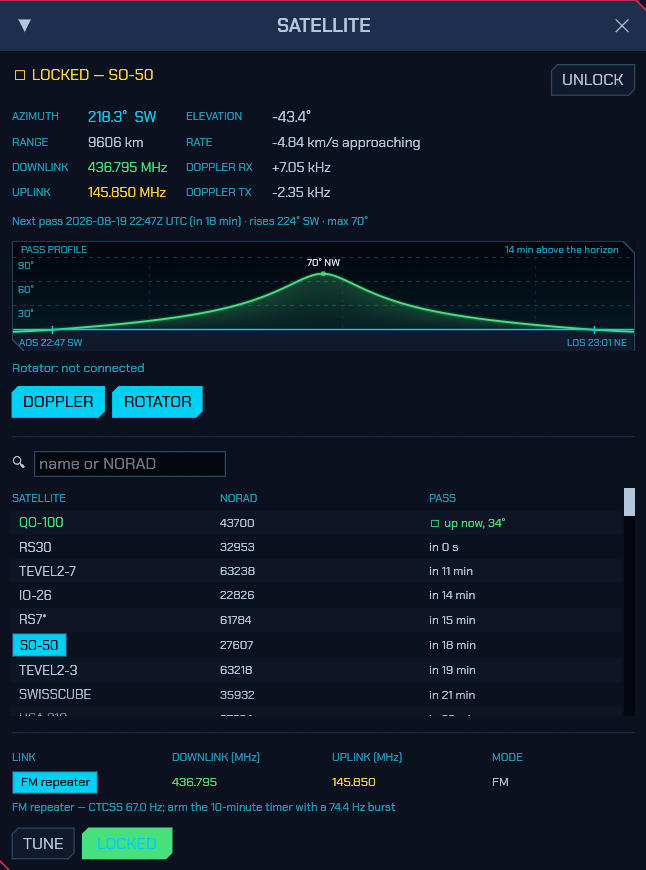This screenshot has height=870, width=646.
Task: Click NORAD number 27607
Action: point(236,645)
